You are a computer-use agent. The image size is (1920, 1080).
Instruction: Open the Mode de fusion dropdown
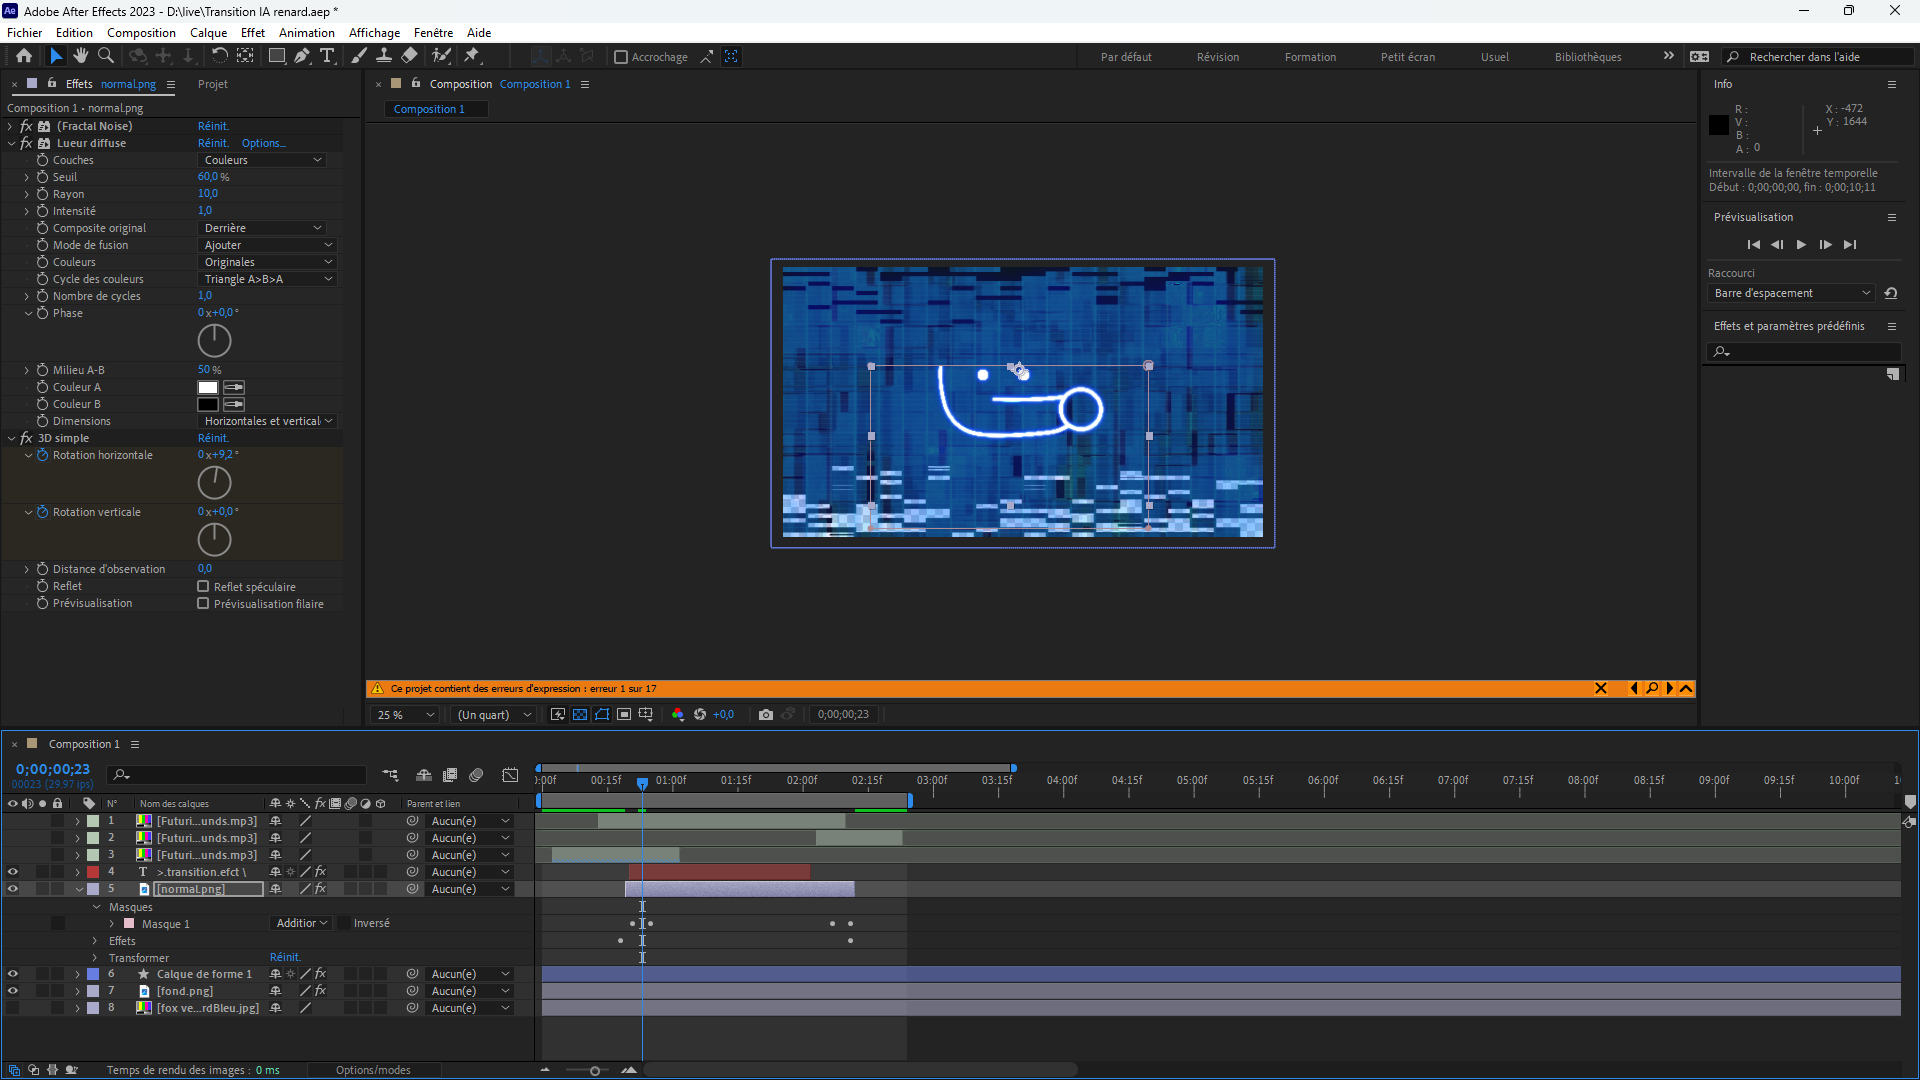[x=267, y=245]
